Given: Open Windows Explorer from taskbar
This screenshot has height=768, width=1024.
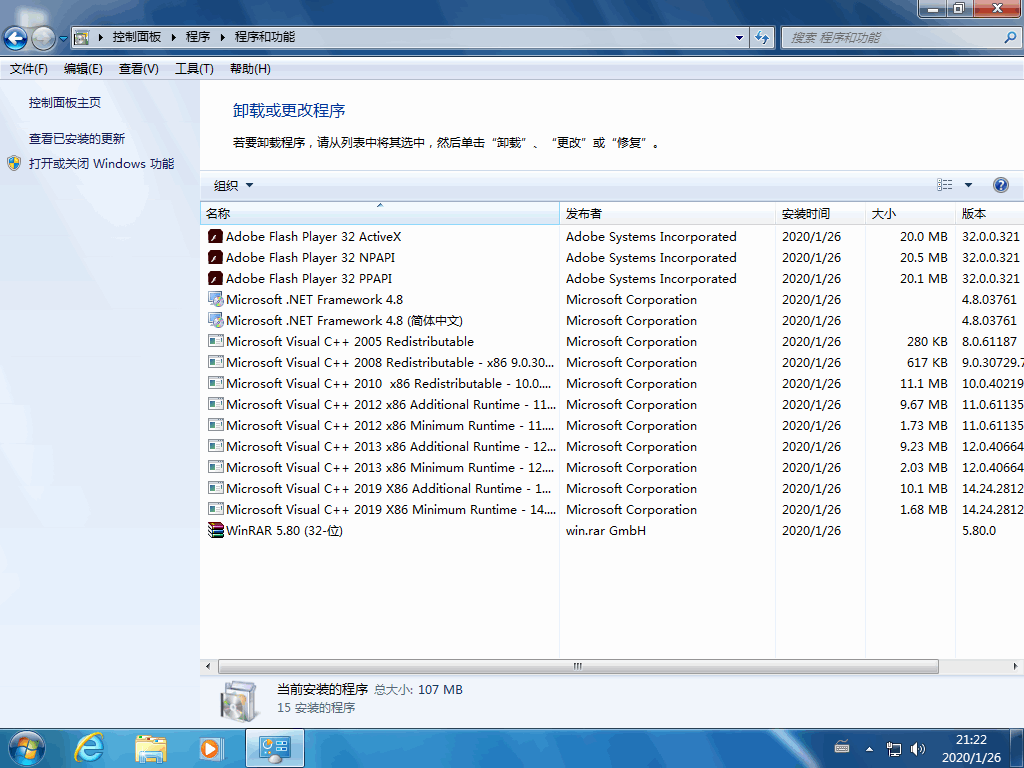Looking at the screenshot, I should [x=151, y=748].
